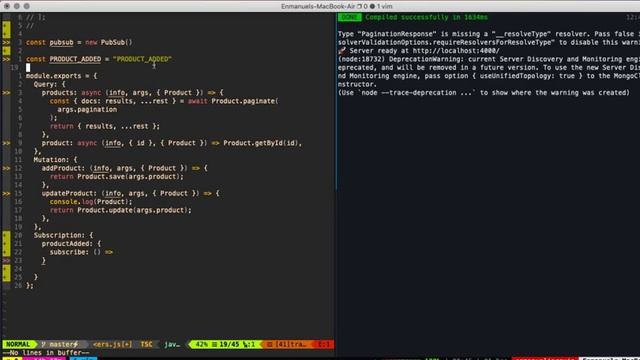The height and width of the screenshot is (360, 640).
Task: Click the gutter marker beside updateProduct line
Action: point(6,193)
